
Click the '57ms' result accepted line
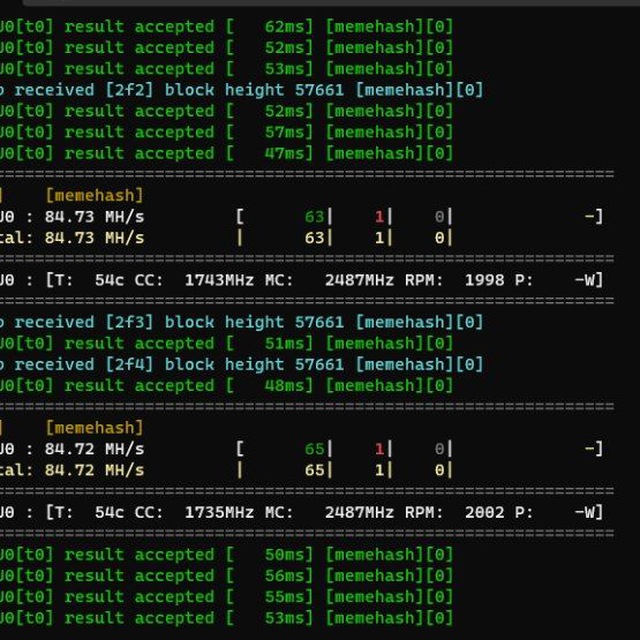(x=227, y=133)
